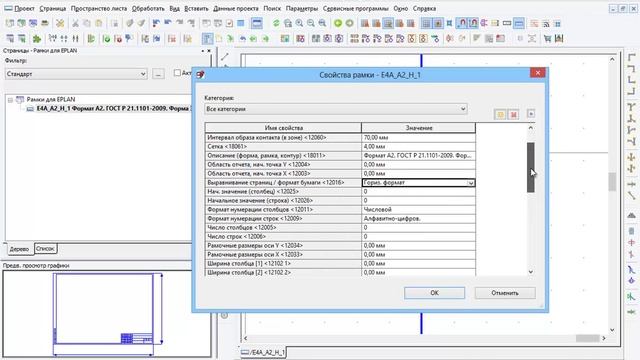Open the Проект menu
640x360 pixels.
[x=24, y=8]
